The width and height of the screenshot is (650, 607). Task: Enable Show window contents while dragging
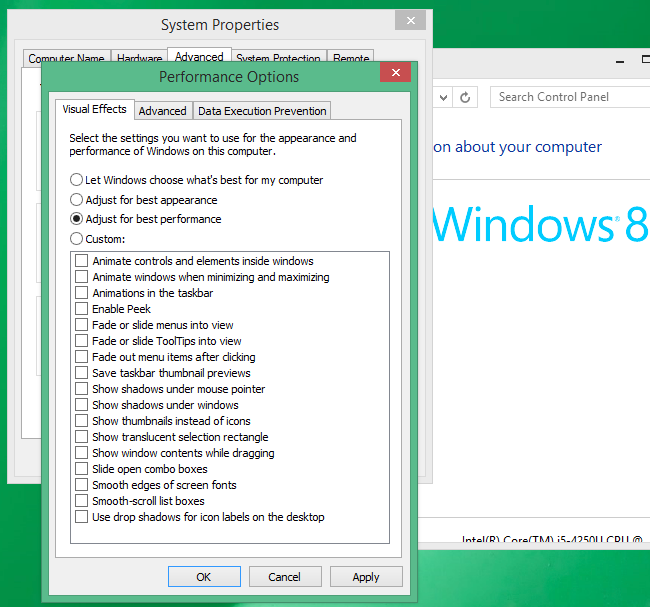(x=82, y=453)
